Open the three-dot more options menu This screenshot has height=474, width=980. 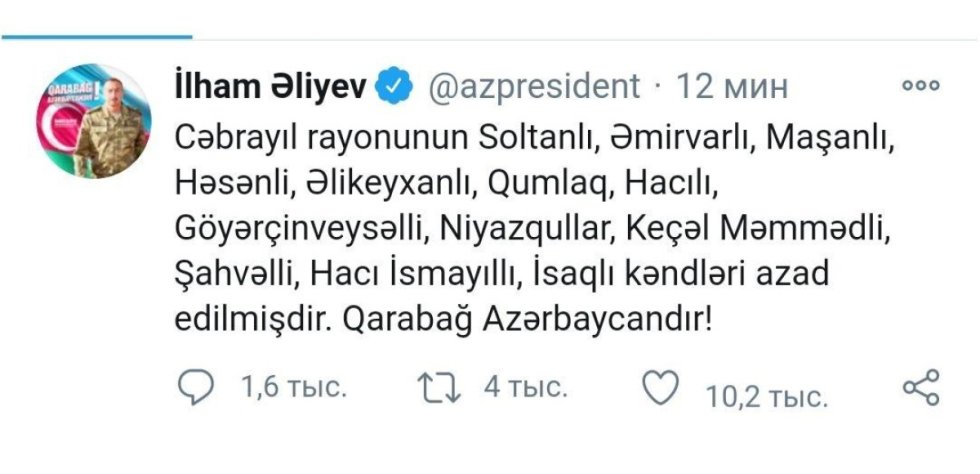(x=920, y=86)
